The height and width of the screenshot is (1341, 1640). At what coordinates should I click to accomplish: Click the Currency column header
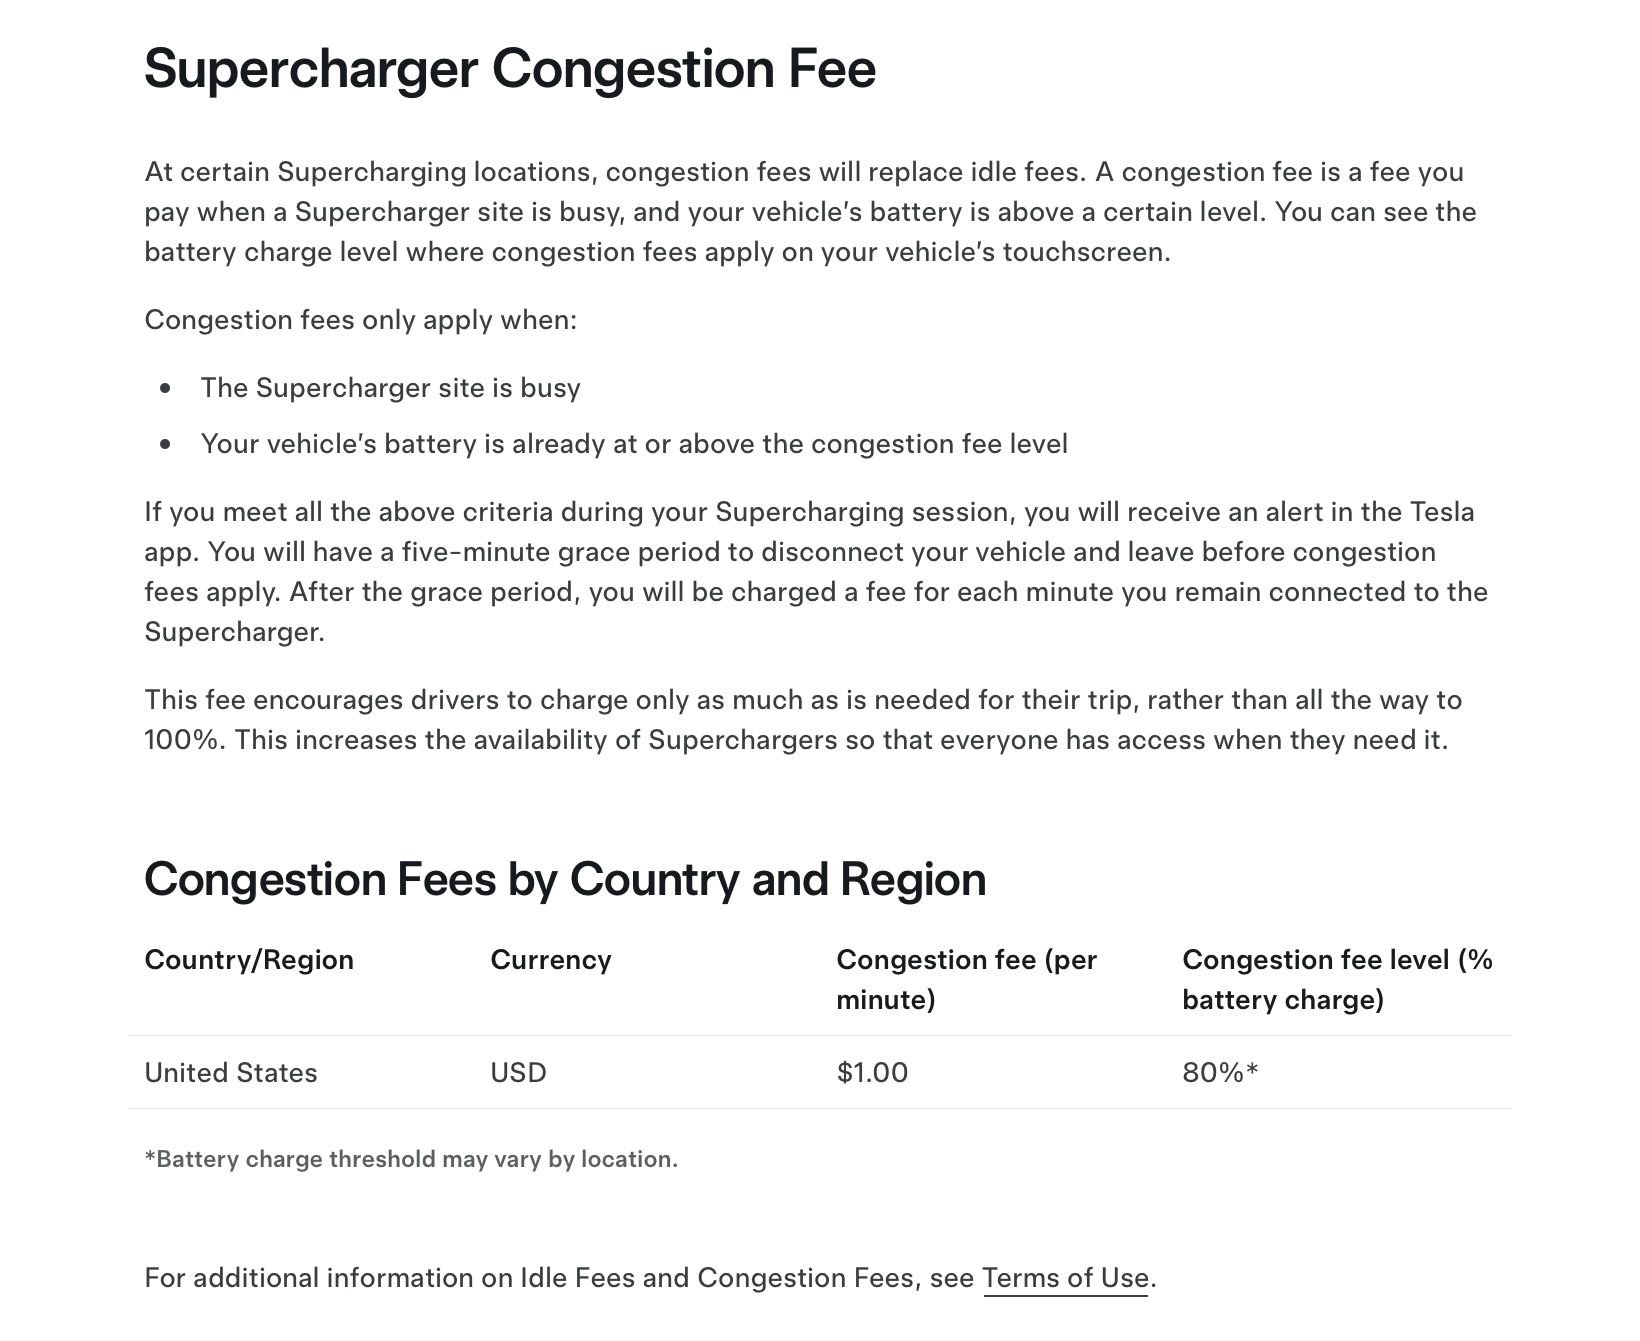[x=550, y=960]
